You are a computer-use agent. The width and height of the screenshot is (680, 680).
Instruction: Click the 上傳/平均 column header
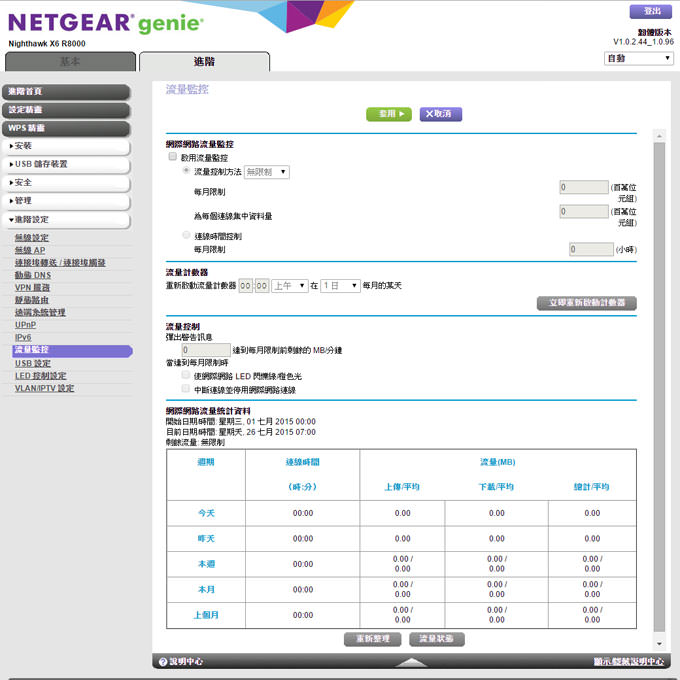click(402, 487)
